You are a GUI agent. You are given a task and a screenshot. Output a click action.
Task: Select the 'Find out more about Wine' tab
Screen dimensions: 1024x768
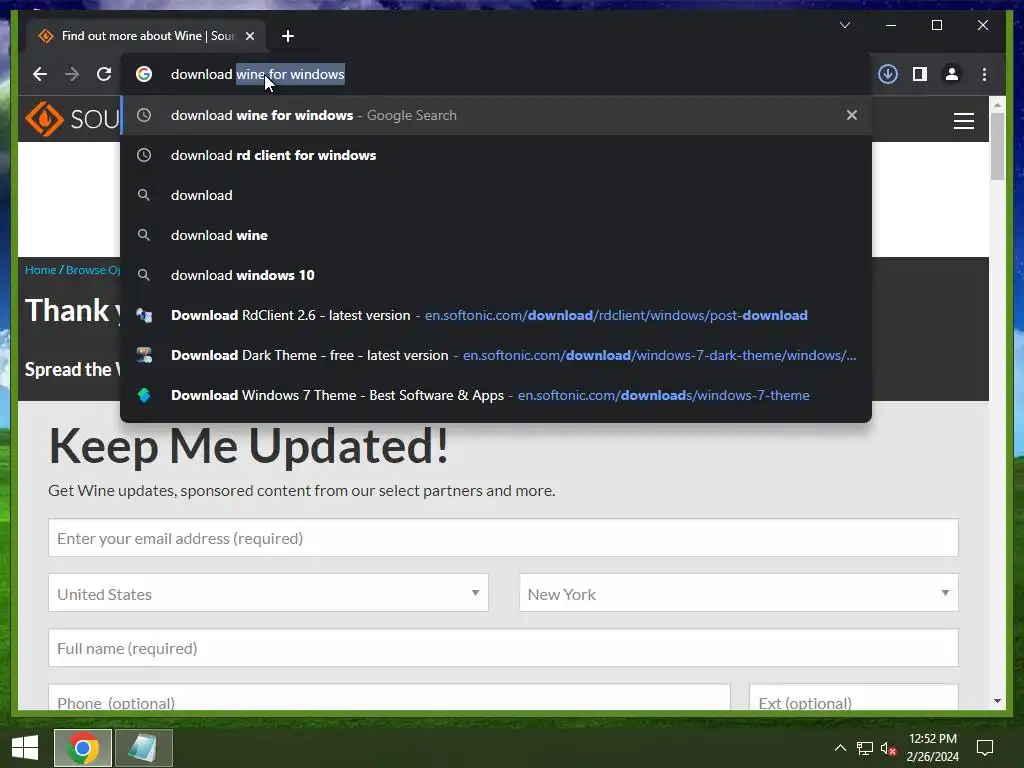coord(147,36)
